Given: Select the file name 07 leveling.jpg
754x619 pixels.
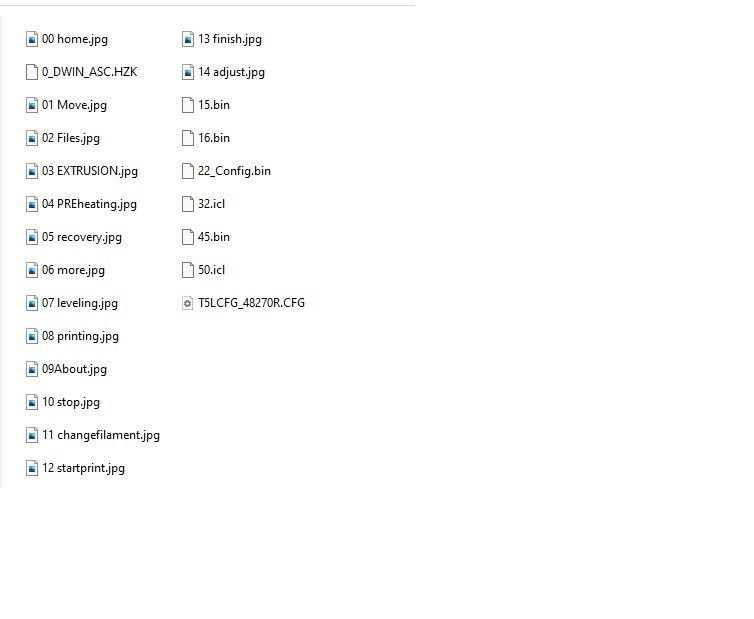Looking at the screenshot, I should coord(80,303).
